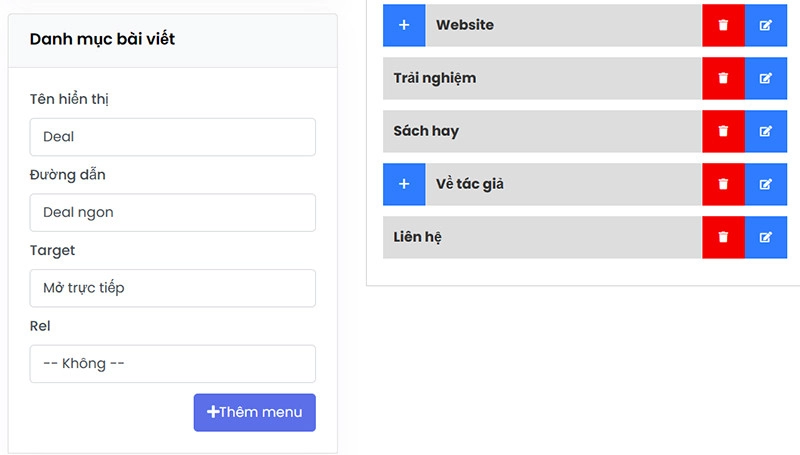
Task: Edit the Về tác giả menu item
Action: [766, 184]
